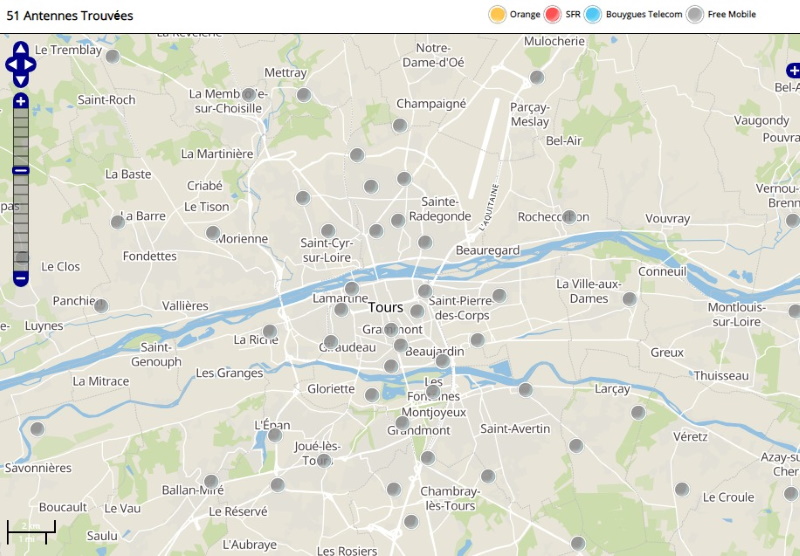Zoom out with the bottom minus button

[x=21, y=278]
